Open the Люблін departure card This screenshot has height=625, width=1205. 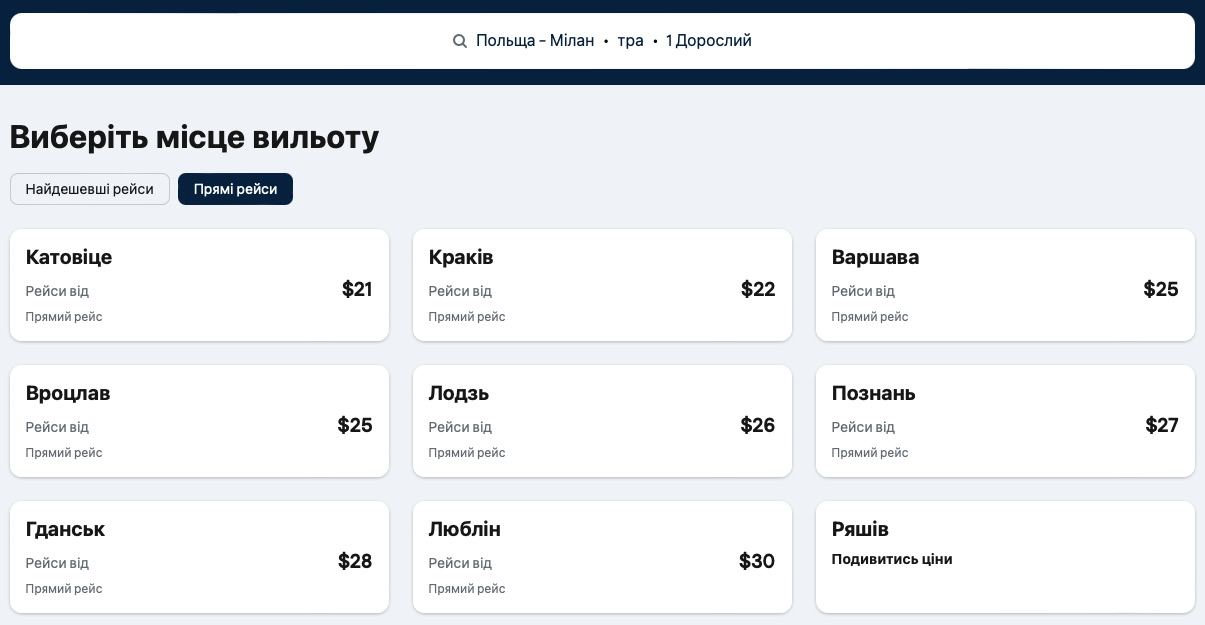pyautogui.click(x=602, y=557)
